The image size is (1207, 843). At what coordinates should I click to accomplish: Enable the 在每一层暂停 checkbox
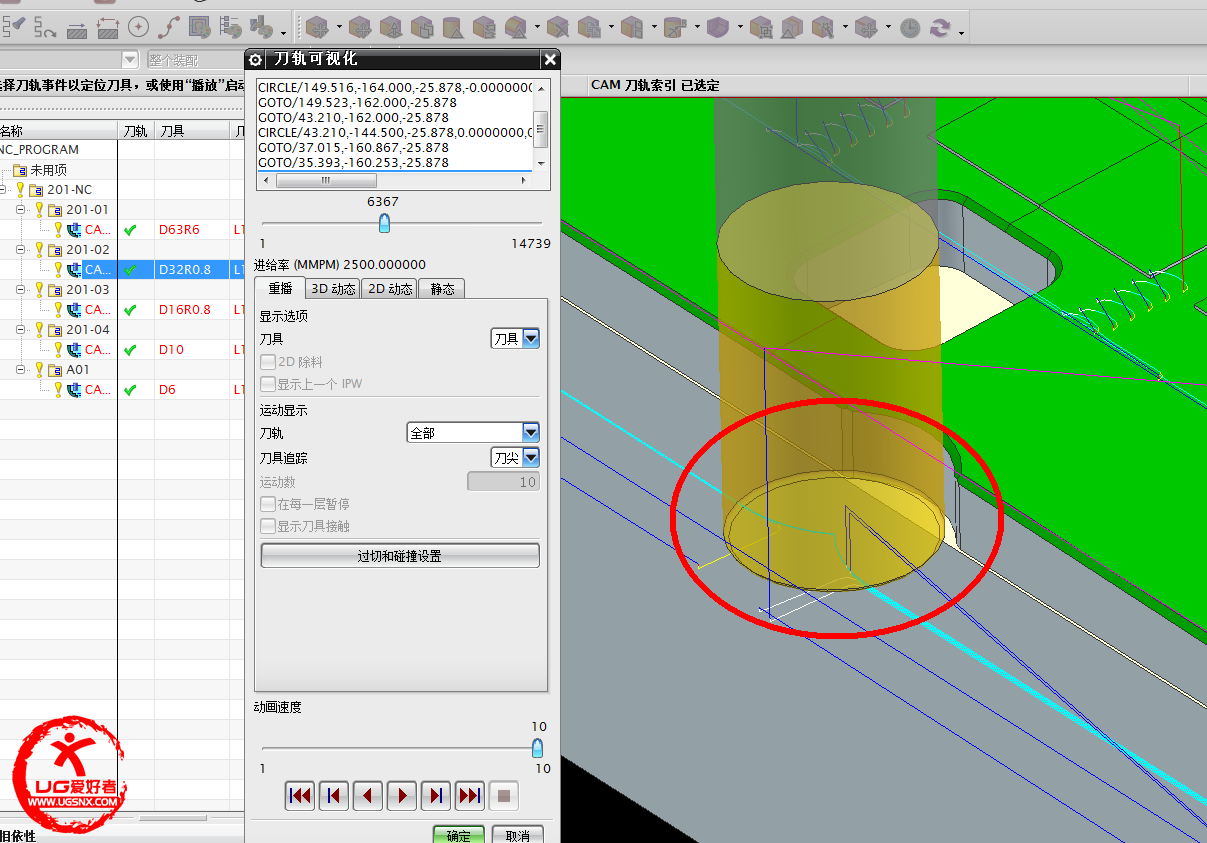point(268,504)
